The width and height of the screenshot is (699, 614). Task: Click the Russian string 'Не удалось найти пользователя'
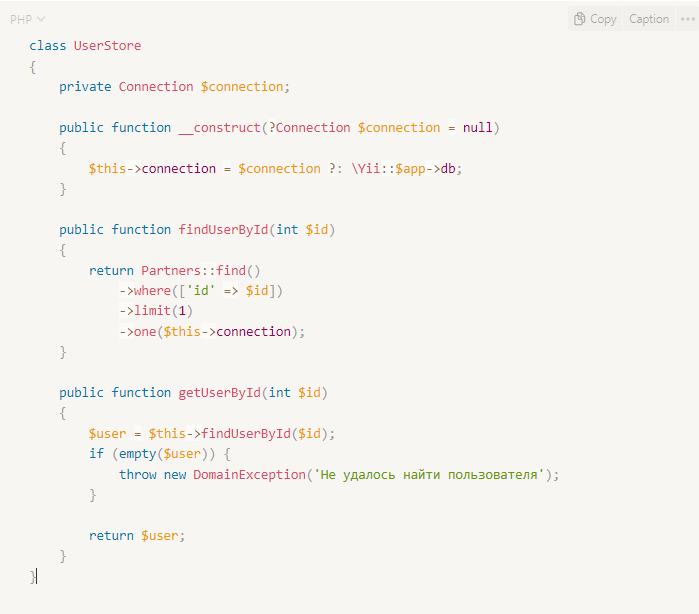click(x=429, y=475)
